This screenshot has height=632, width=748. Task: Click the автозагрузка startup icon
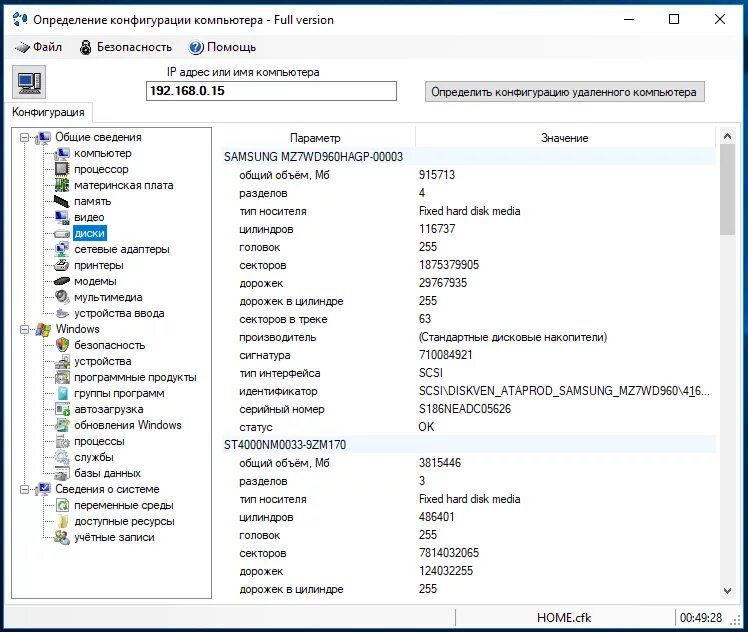pyautogui.click(x=62, y=409)
